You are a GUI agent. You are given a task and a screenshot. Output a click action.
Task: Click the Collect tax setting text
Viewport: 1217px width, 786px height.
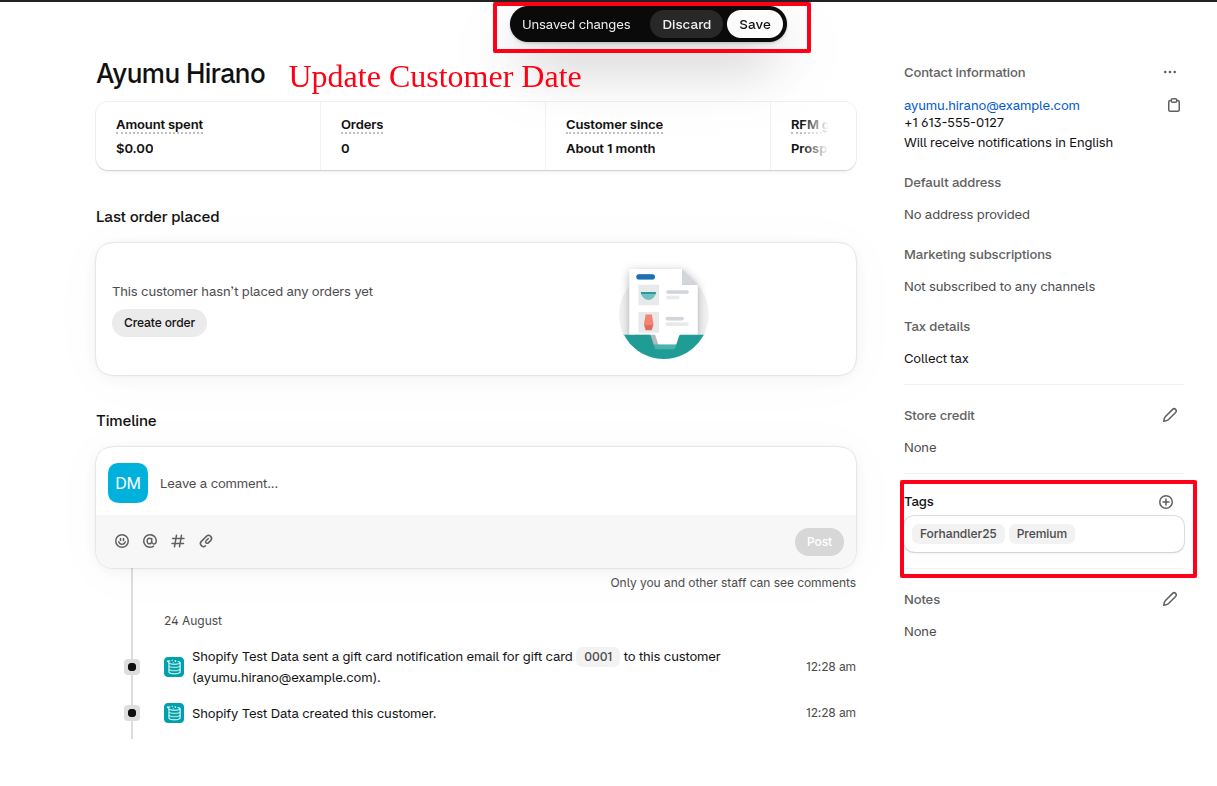point(936,359)
